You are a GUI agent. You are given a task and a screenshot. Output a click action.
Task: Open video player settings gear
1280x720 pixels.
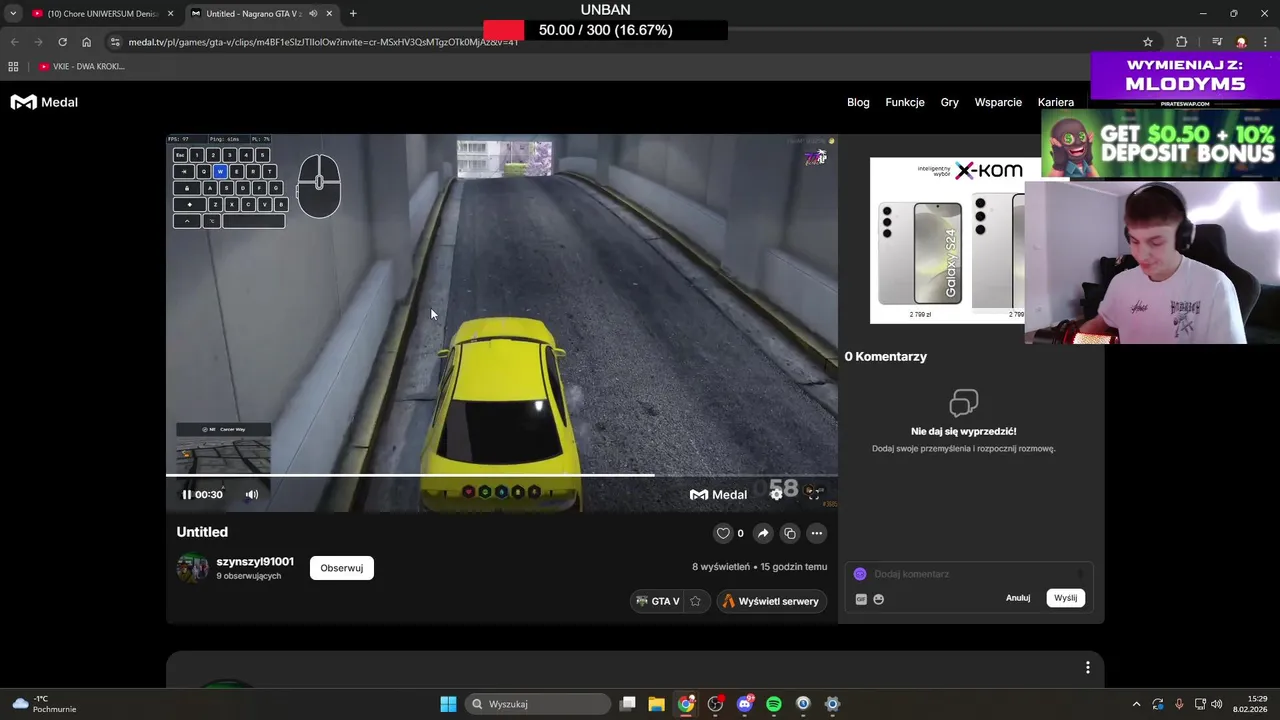pos(776,494)
